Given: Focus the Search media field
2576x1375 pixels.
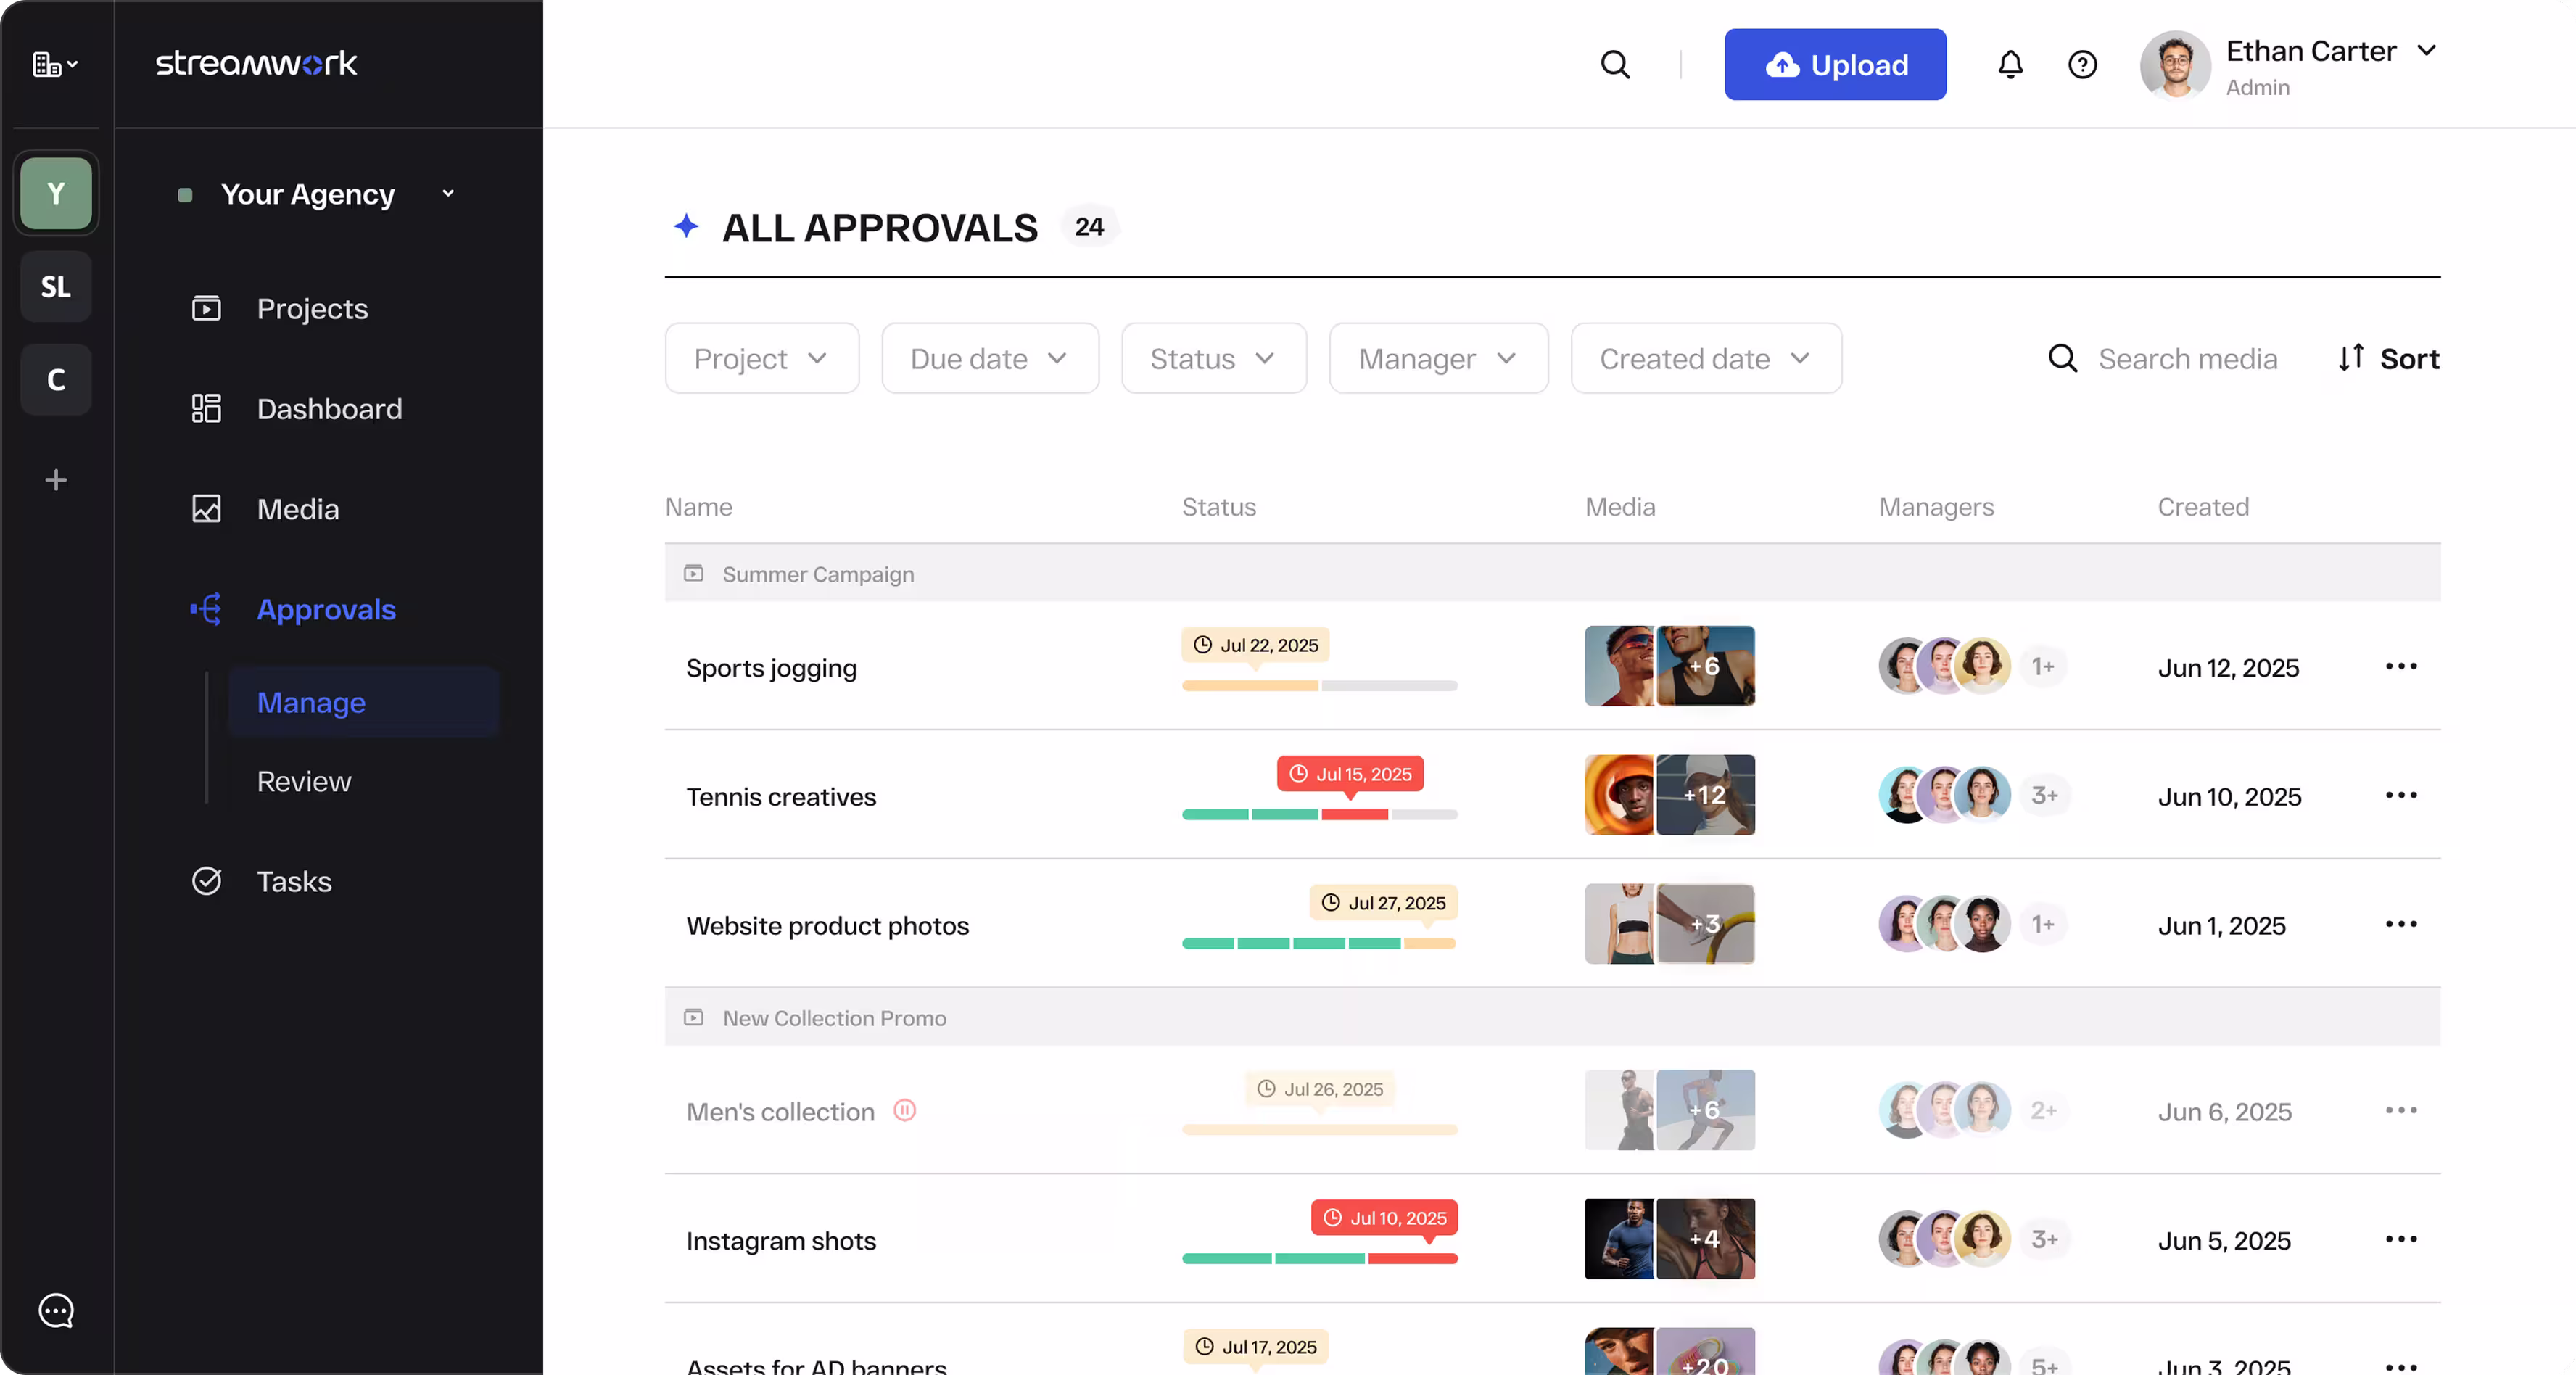Looking at the screenshot, I should coord(2187,359).
